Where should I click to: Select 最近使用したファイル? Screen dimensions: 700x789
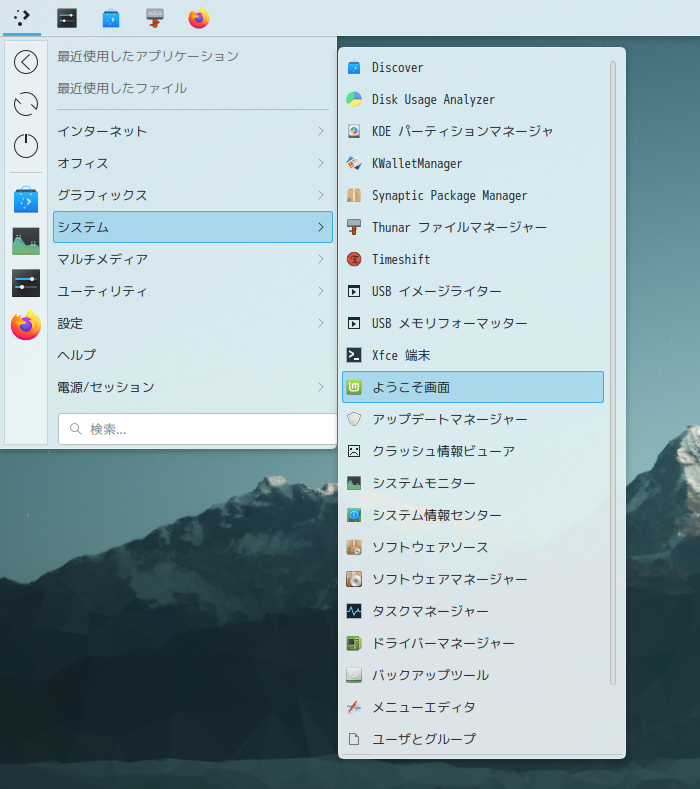[x=122, y=88]
